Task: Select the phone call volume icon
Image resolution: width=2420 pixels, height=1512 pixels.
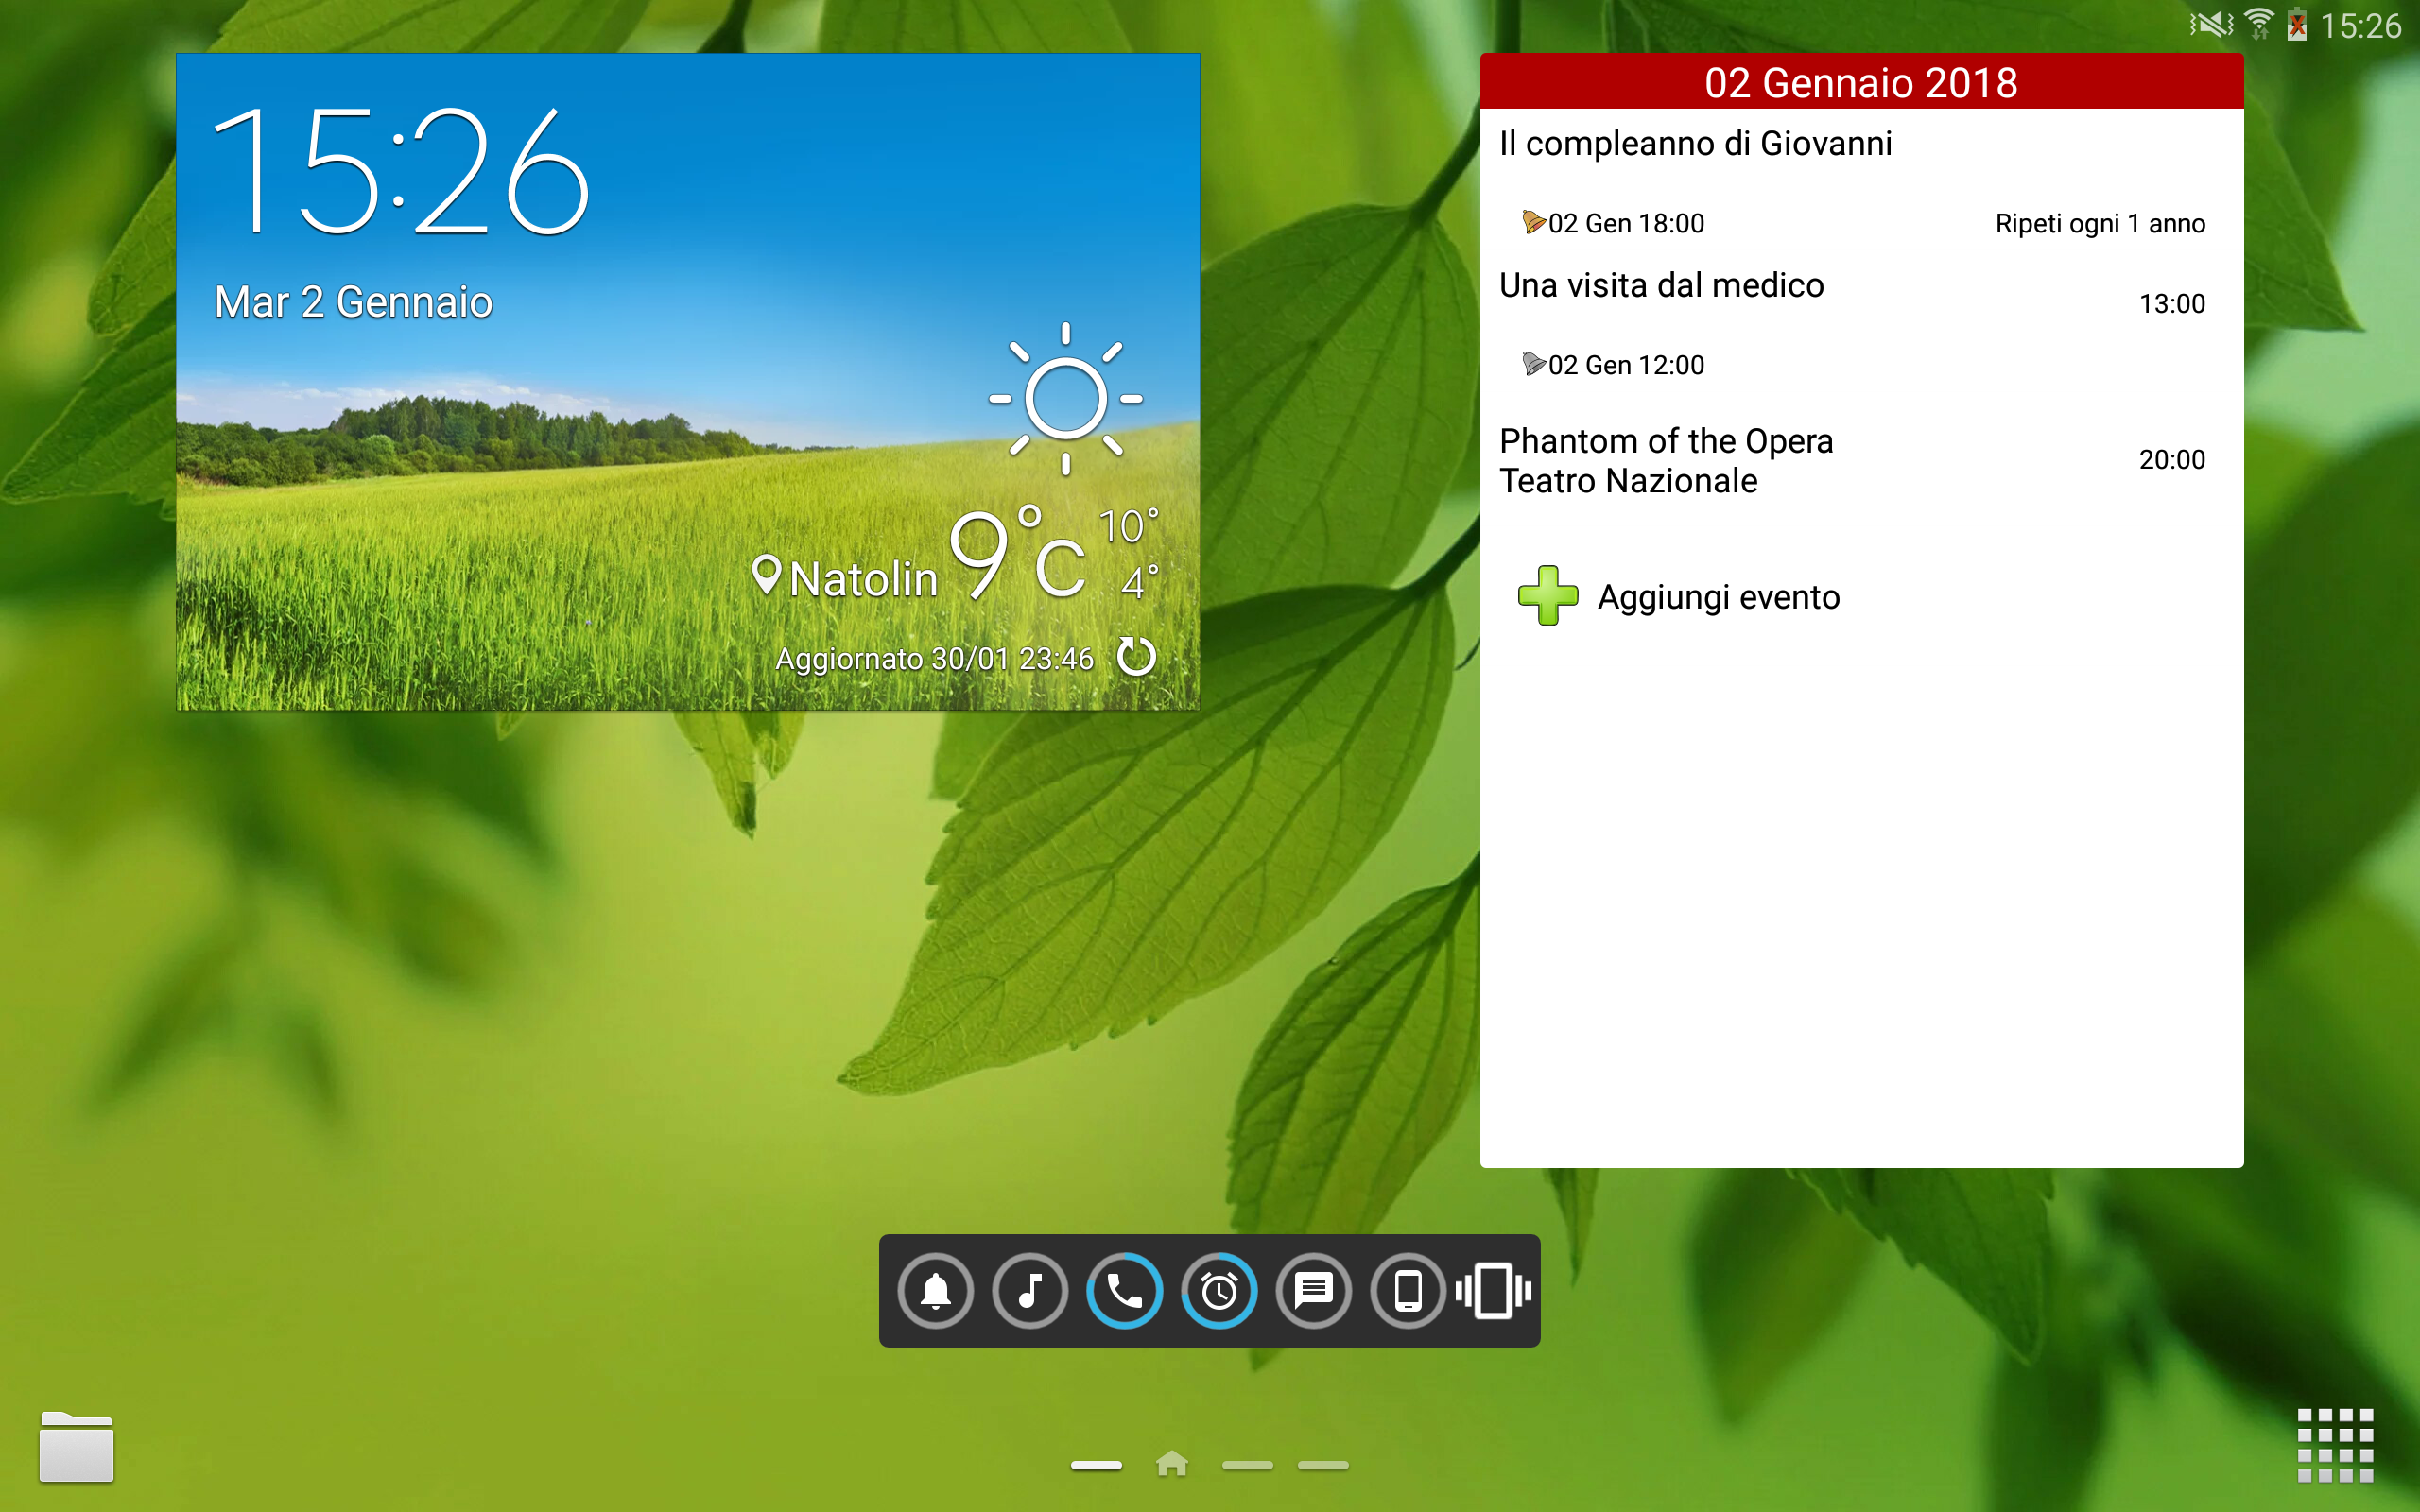Action: coord(1124,1291)
